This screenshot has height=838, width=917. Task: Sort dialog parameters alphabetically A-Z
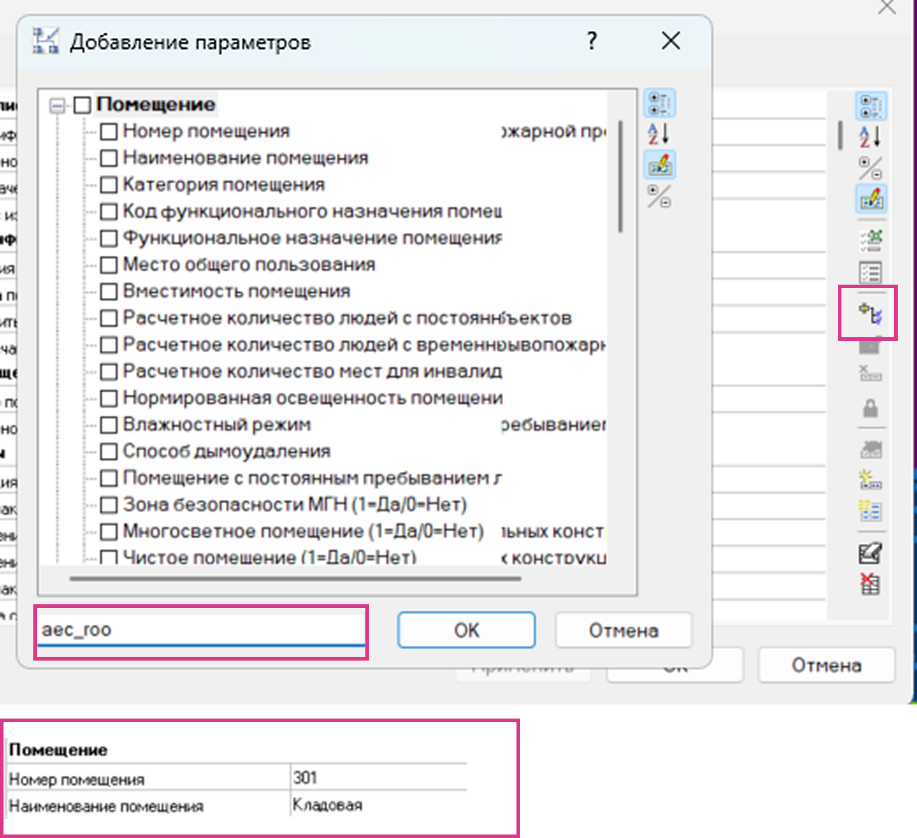tap(659, 134)
